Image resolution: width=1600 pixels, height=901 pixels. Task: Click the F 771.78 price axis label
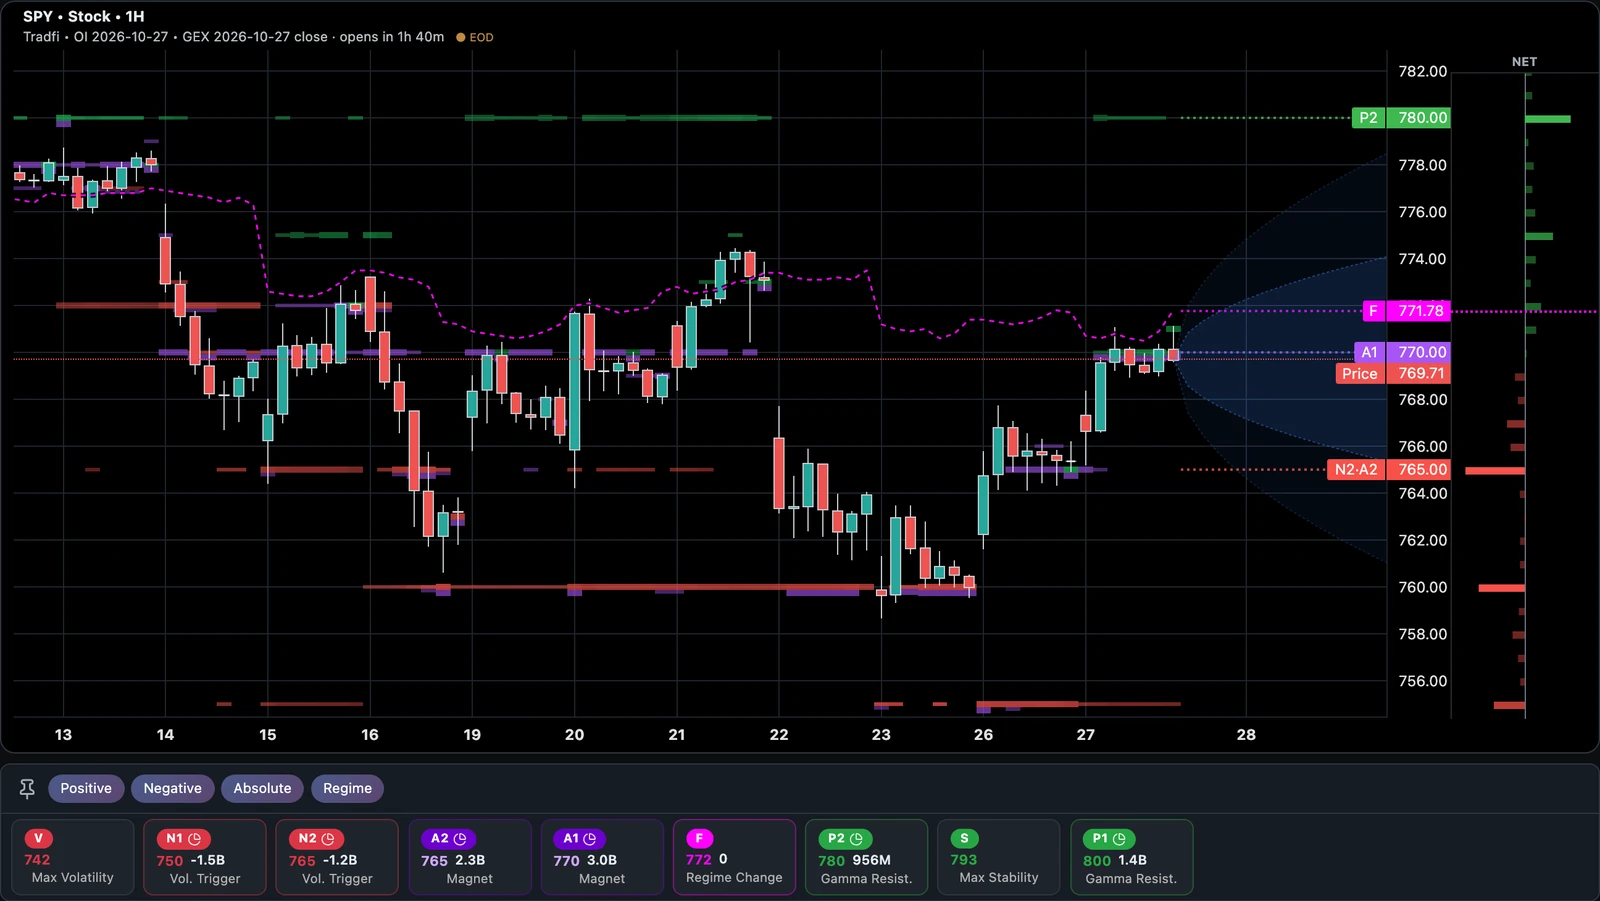pos(1406,311)
